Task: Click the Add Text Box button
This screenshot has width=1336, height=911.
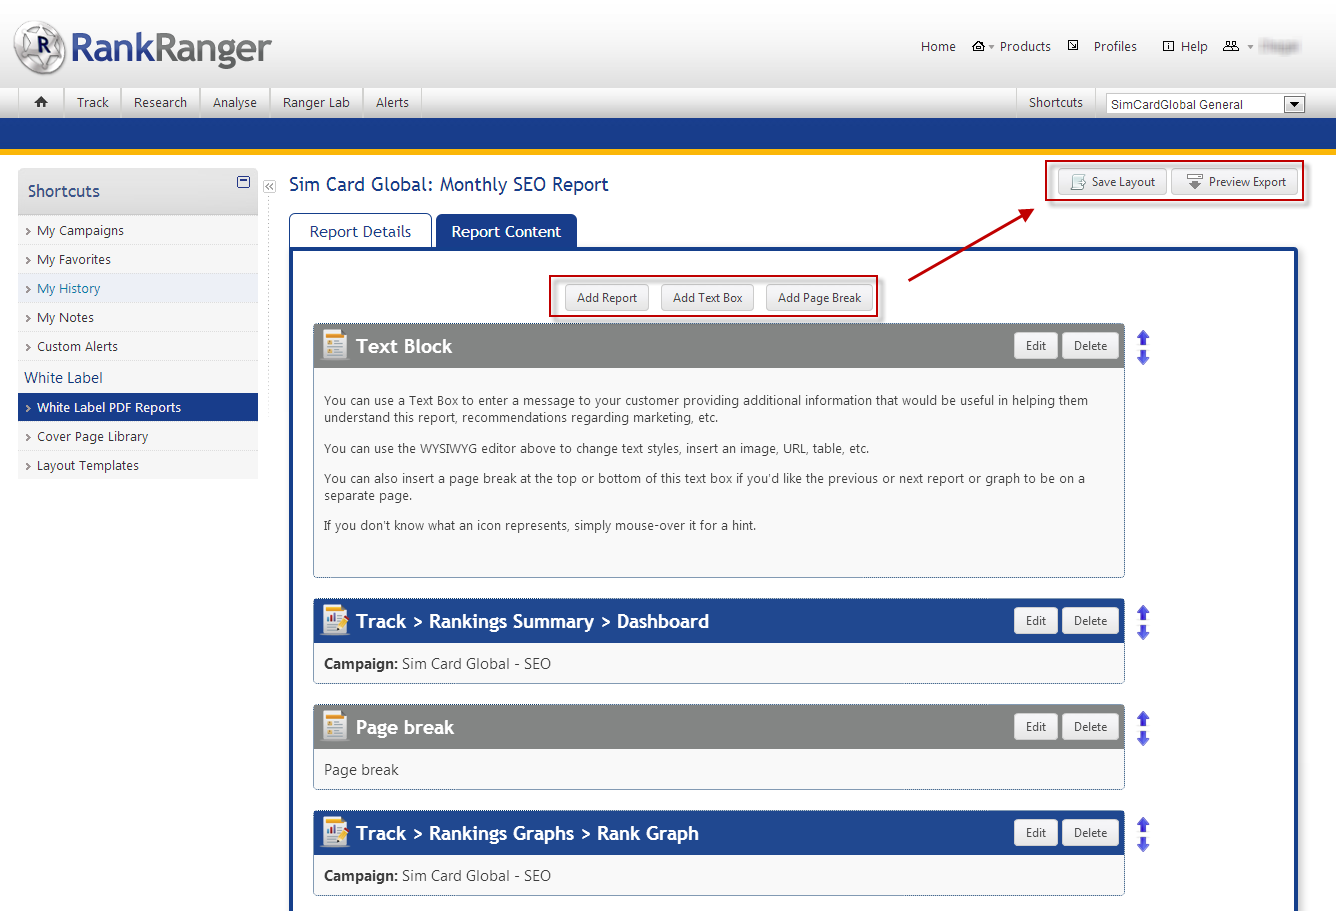Action: click(x=707, y=298)
